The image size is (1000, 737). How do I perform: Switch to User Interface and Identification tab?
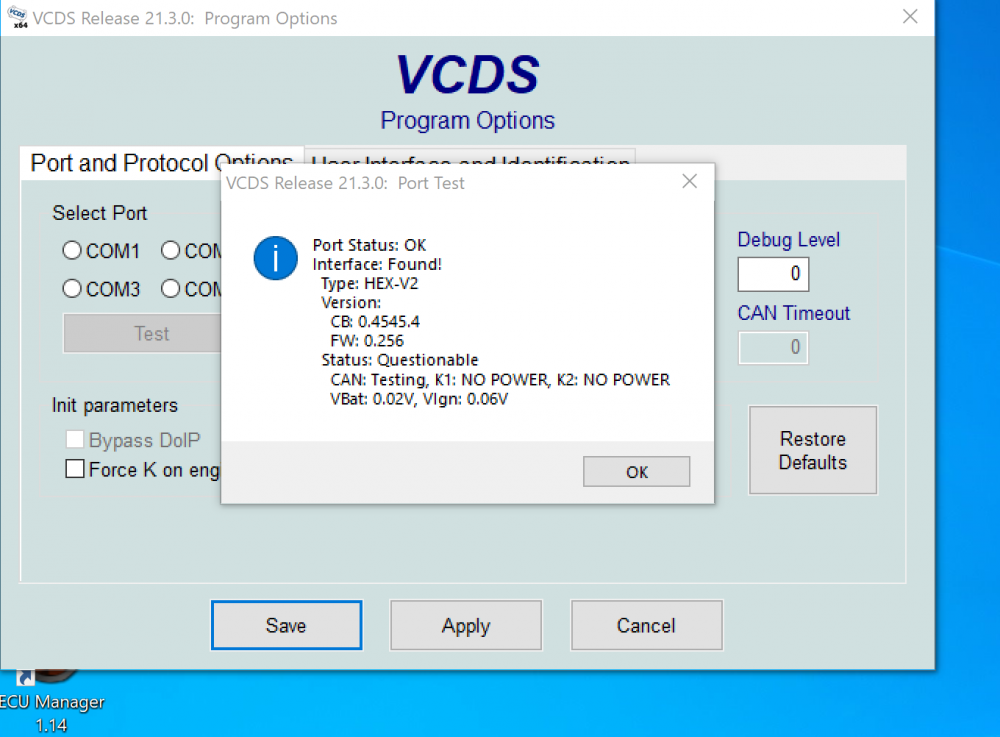(x=470, y=159)
